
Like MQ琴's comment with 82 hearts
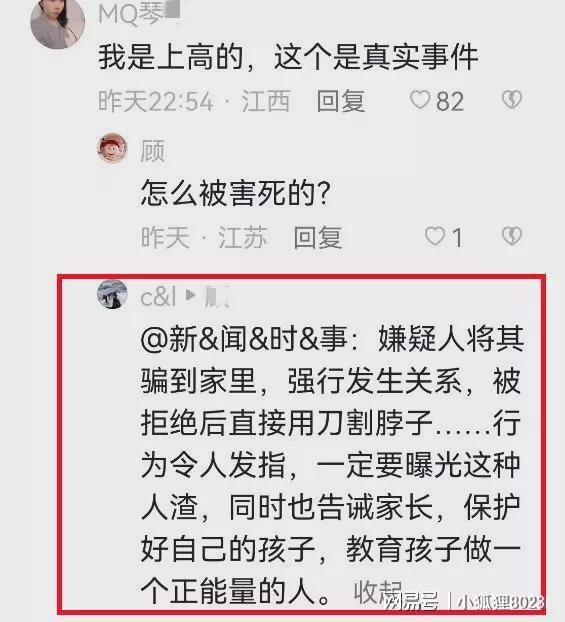pos(420,100)
